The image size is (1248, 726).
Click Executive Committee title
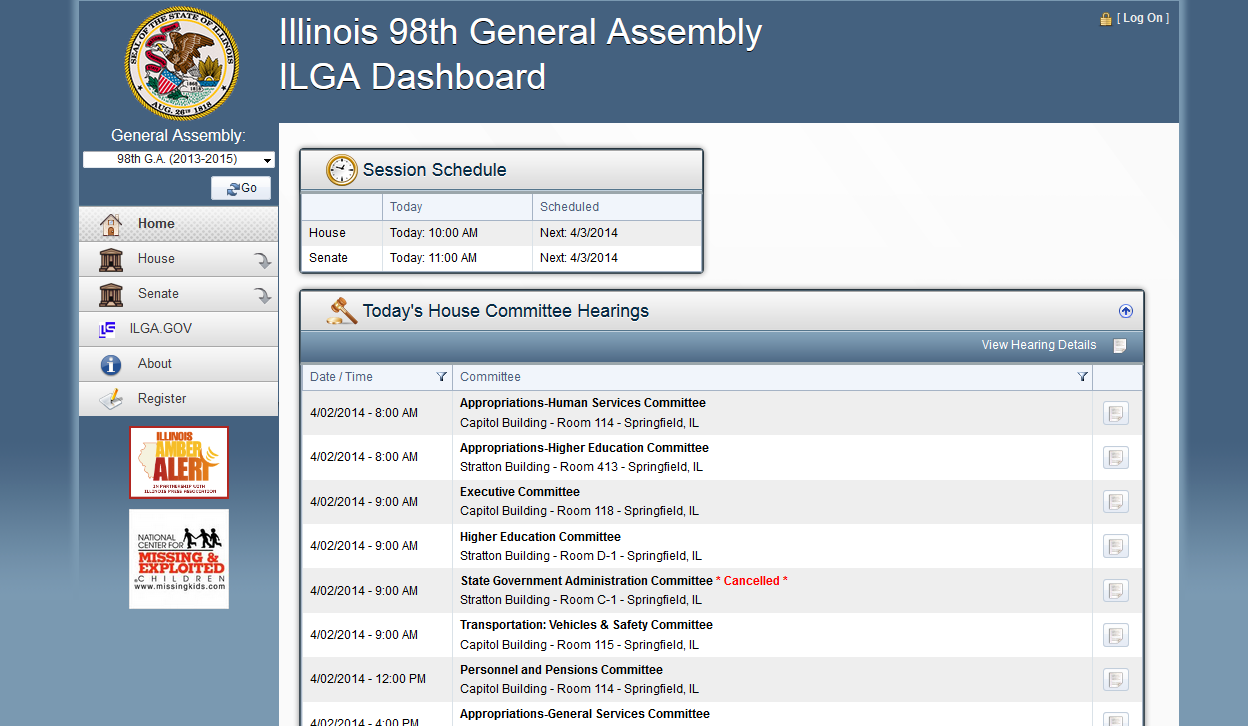click(x=520, y=492)
